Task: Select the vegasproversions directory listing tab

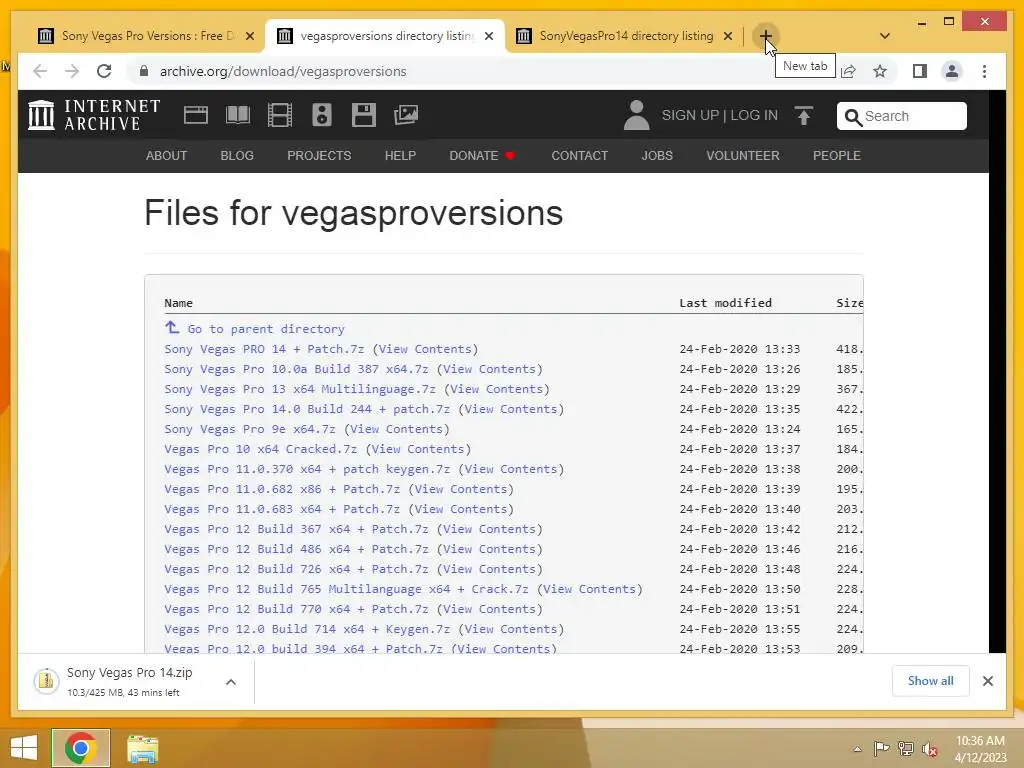Action: (385, 36)
